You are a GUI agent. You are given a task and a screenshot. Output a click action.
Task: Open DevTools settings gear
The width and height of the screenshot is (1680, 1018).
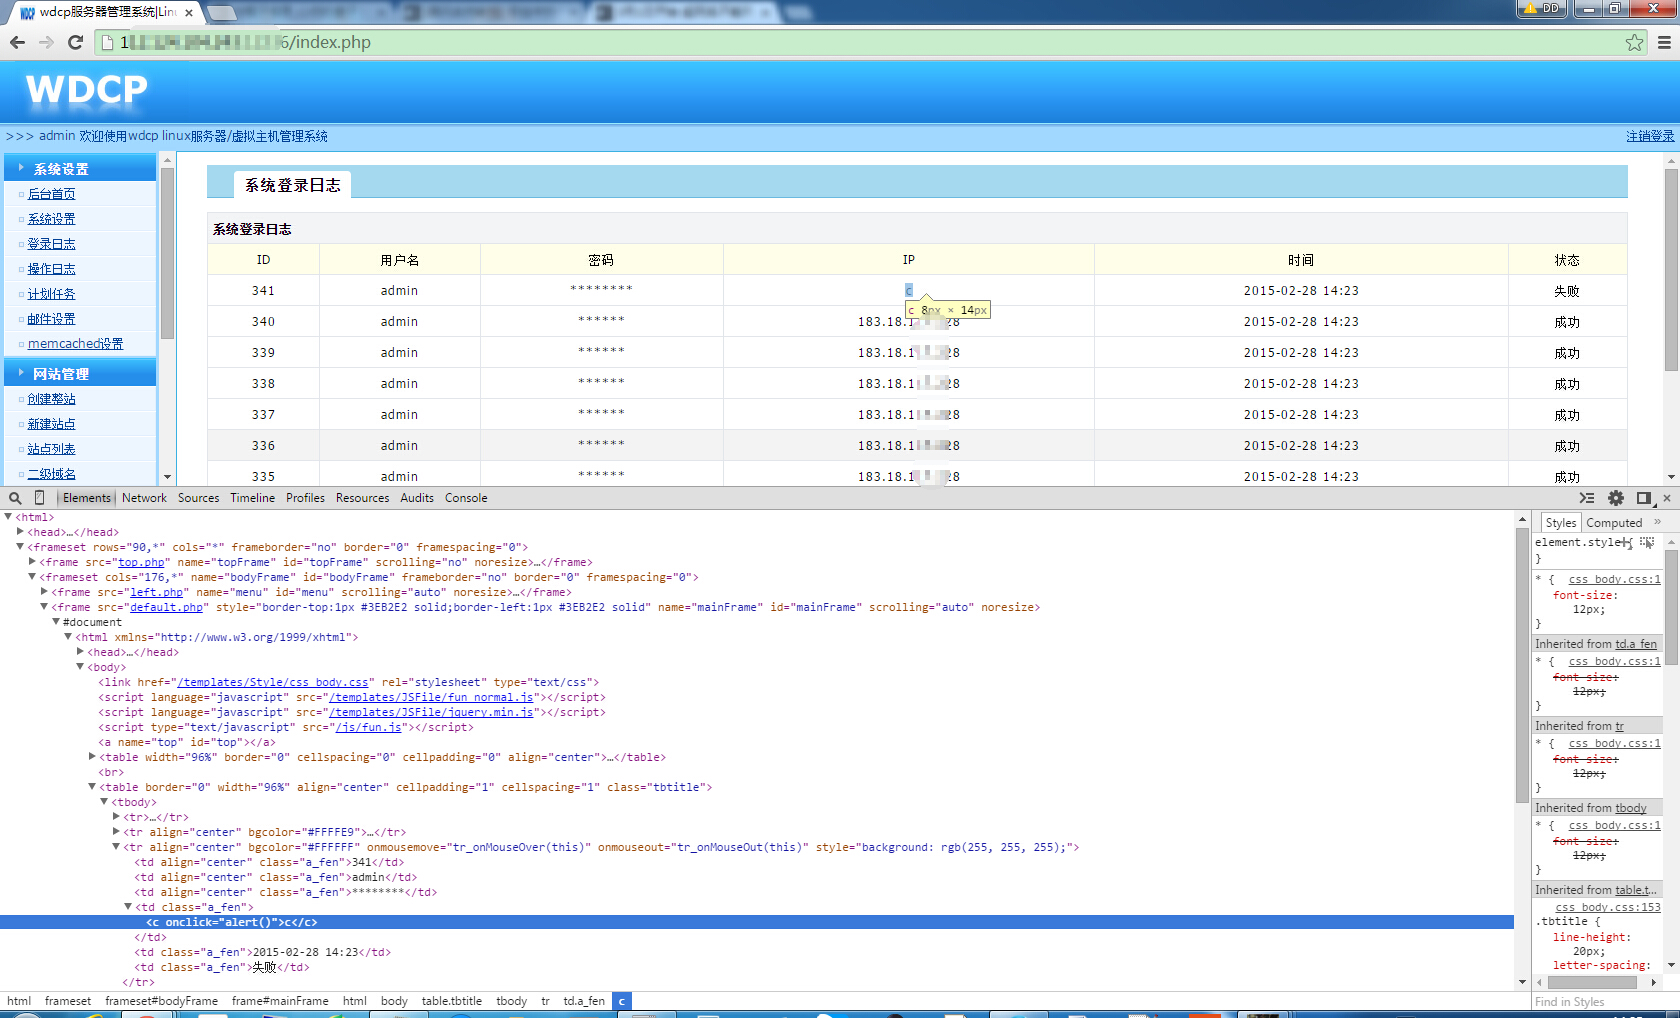(1616, 498)
